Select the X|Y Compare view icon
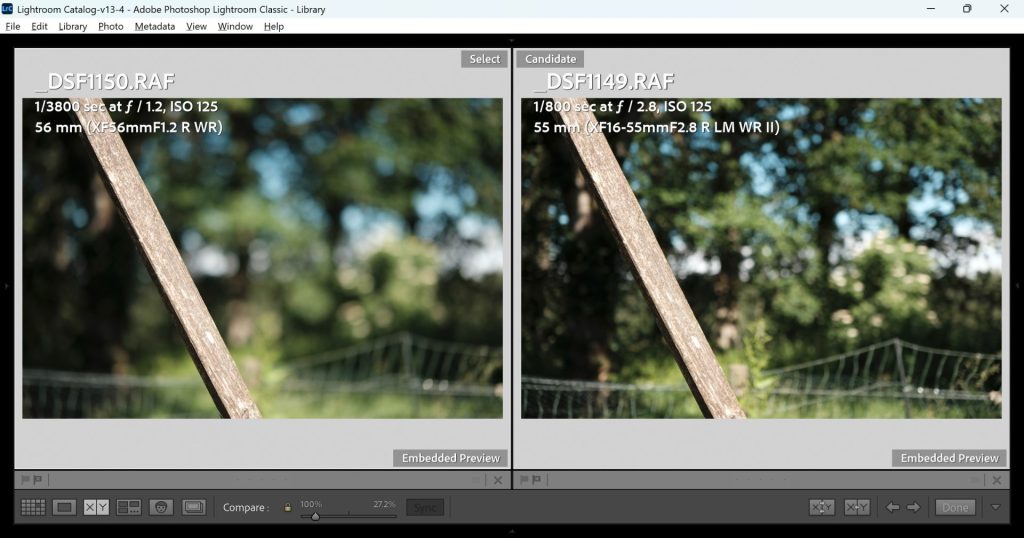The width and height of the screenshot is (1024, 538). (96, 507)
